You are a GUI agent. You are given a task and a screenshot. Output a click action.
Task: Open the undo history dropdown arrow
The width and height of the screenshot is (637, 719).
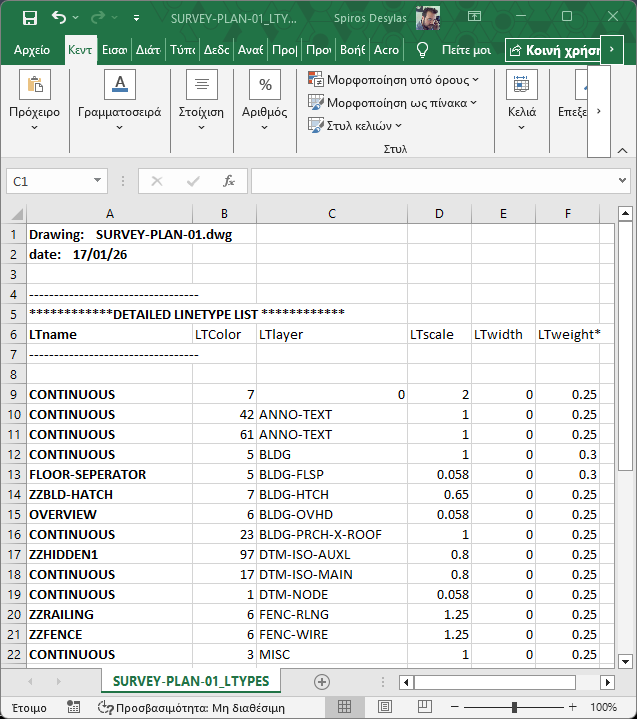coord(76,17)
